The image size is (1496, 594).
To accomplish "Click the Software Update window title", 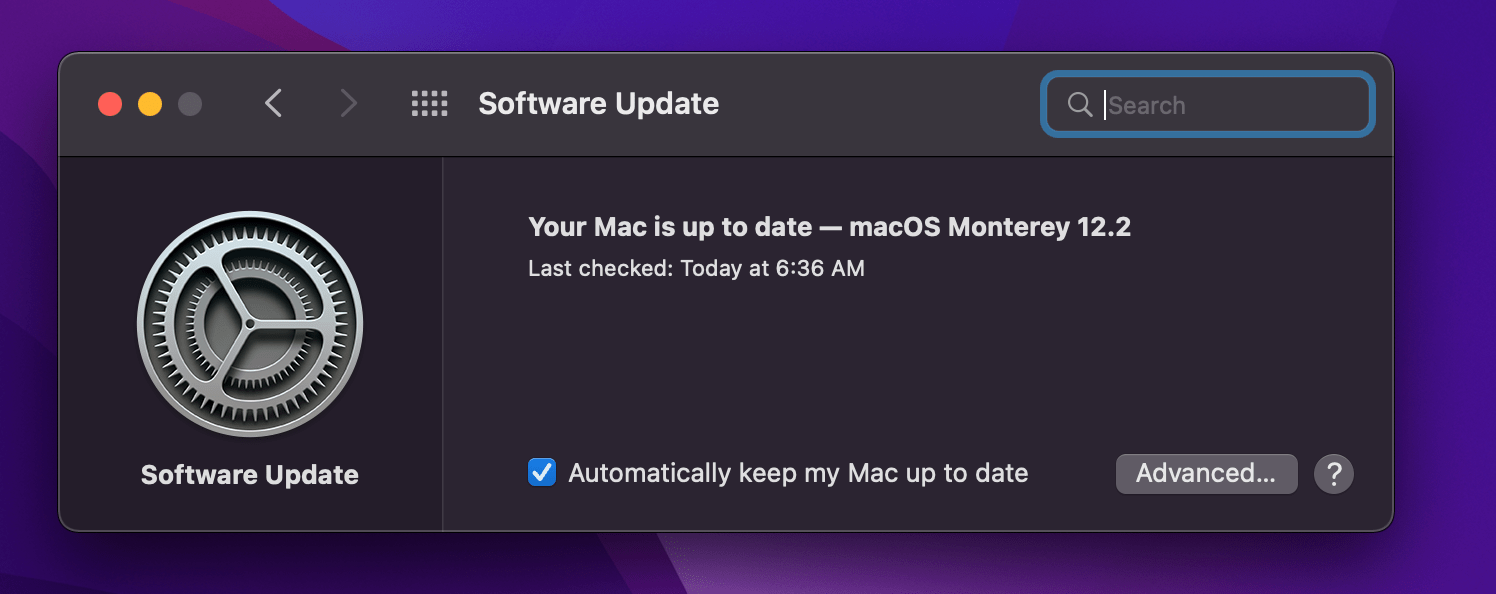I will click(x=598, y=103).
